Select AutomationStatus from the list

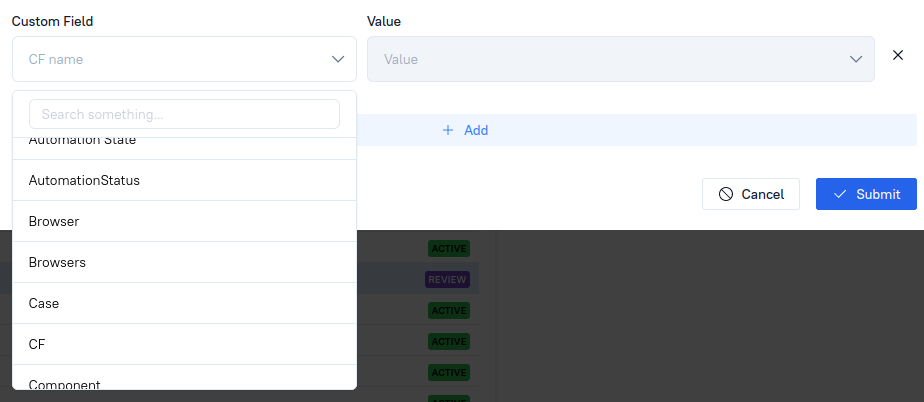pyautogui.click(x=84, y=181)
